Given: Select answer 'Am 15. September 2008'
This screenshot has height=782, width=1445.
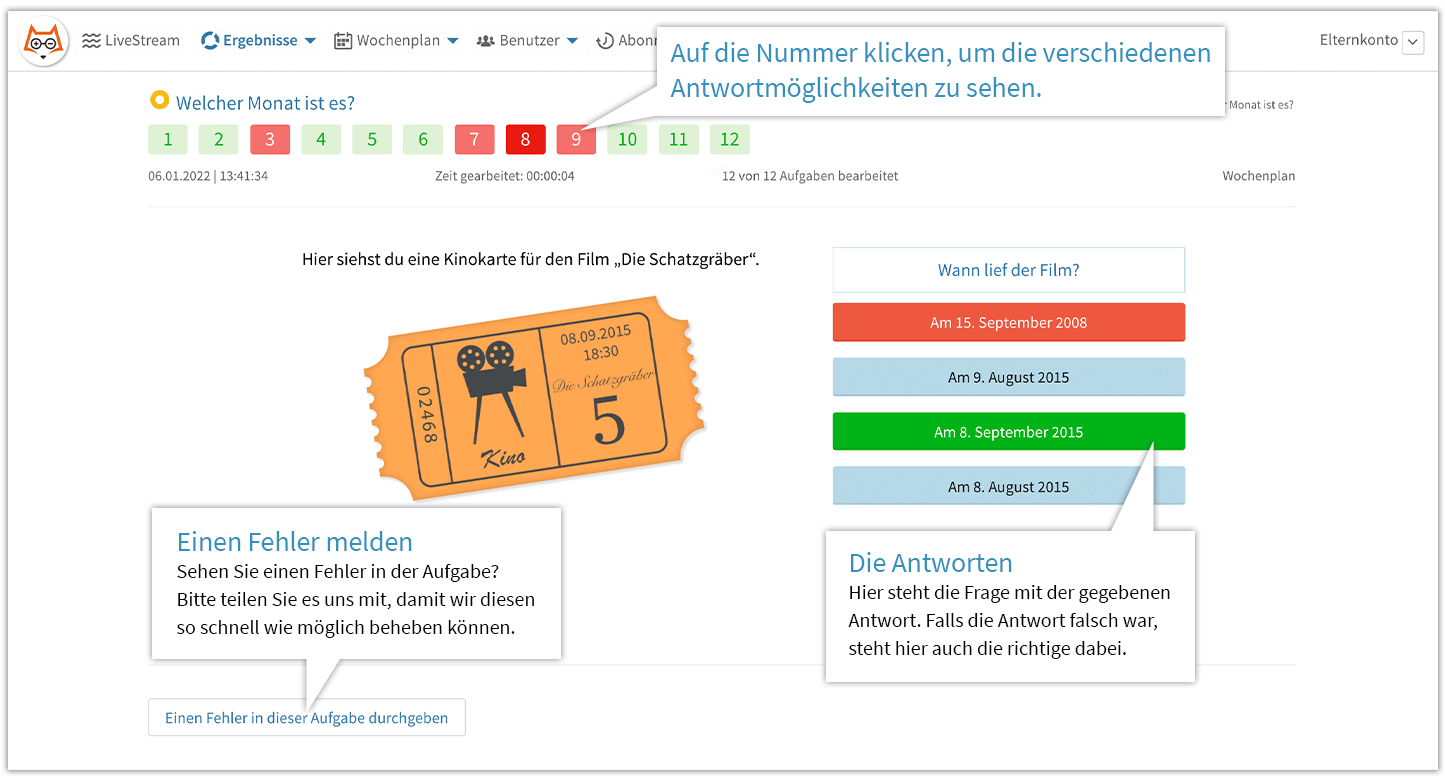Looking at the screenshot, I should point(1008,322).
